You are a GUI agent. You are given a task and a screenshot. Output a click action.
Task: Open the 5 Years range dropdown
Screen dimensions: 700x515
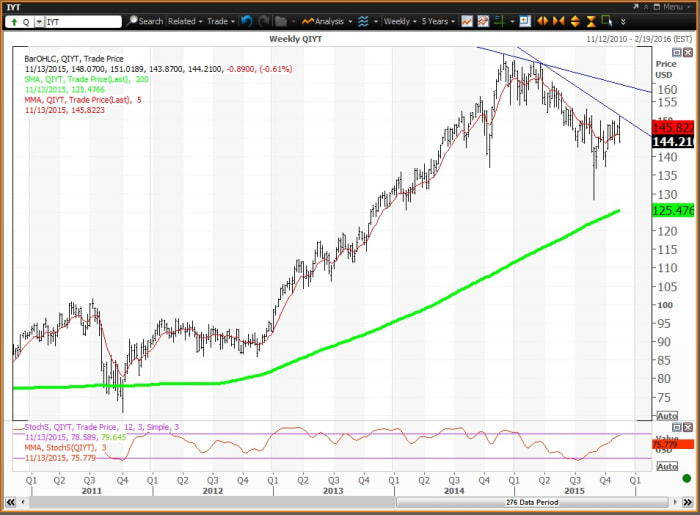point(434,20)
